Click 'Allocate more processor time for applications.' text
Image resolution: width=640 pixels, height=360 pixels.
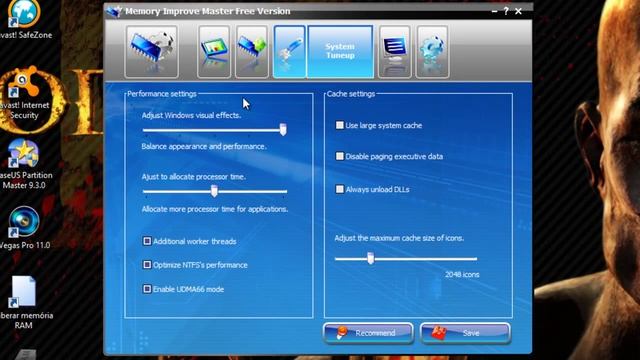(215, 209)
